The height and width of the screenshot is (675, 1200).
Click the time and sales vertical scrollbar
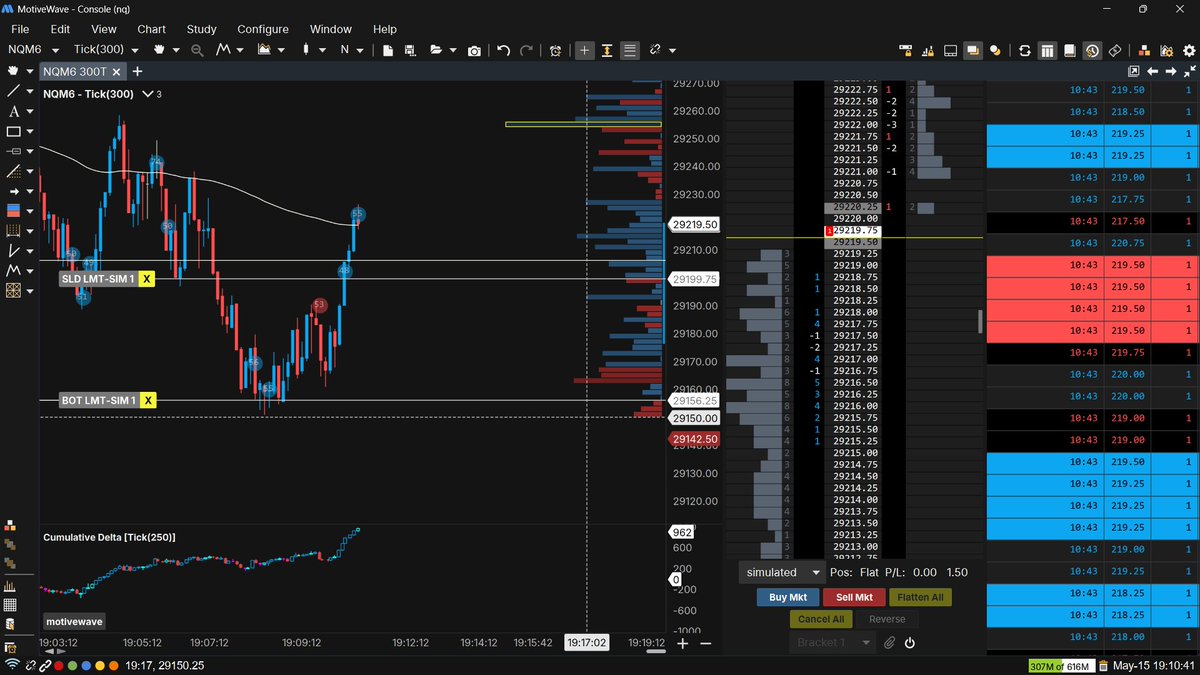[980, 321]
